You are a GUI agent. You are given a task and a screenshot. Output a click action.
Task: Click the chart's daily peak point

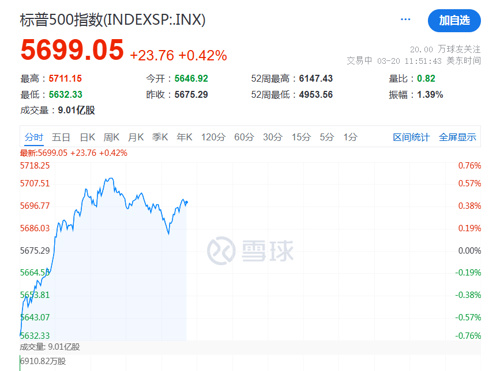click(111, 178)
